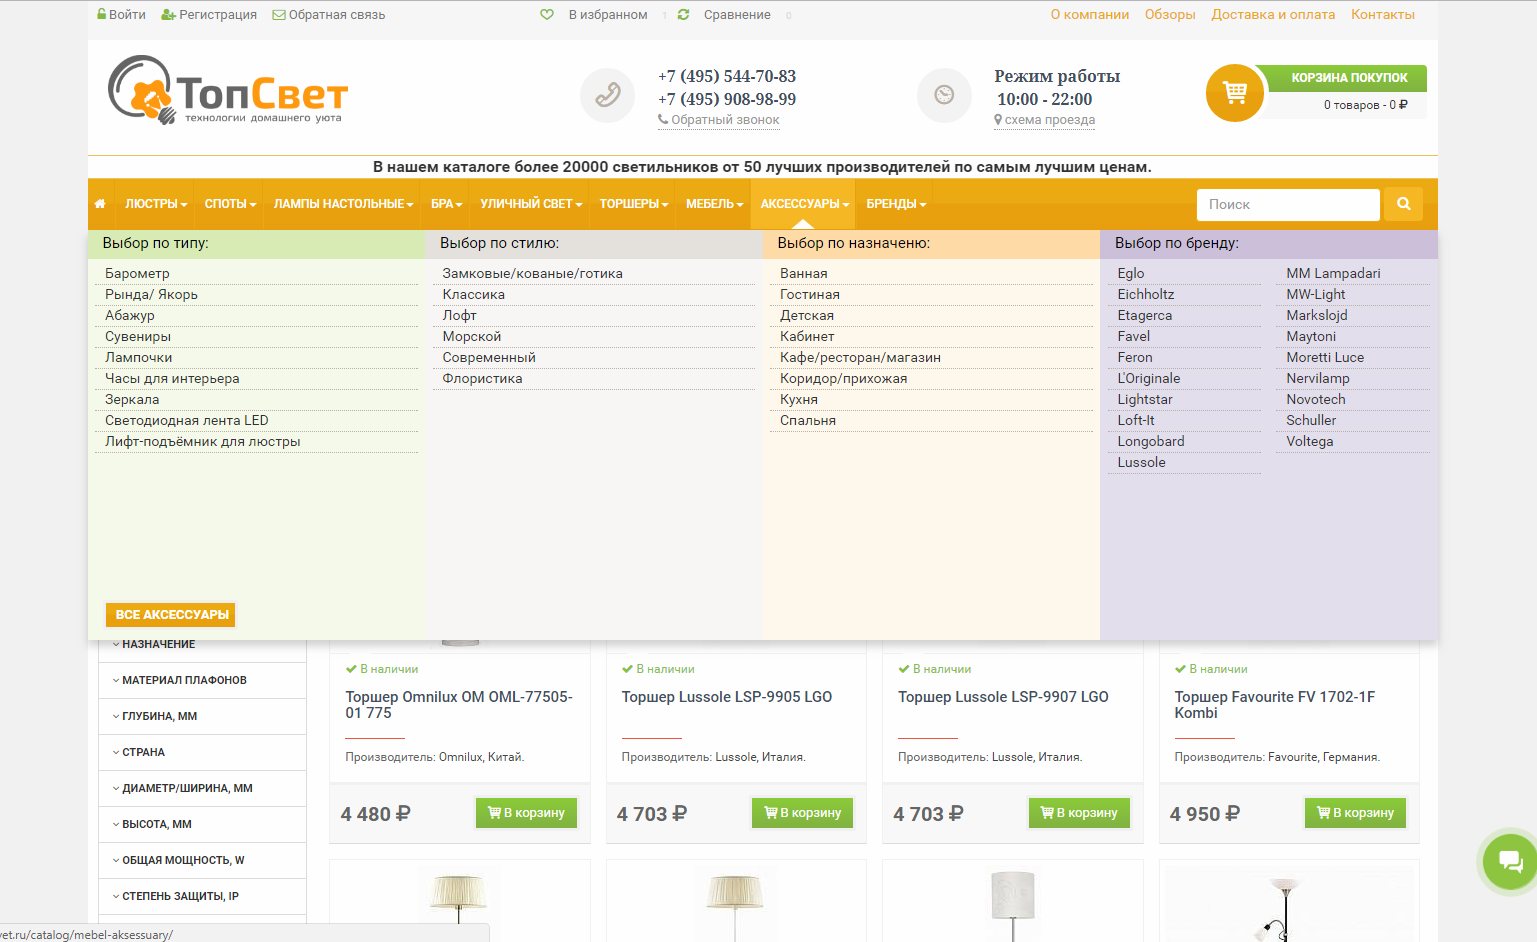Open the Обзоры link
This screenshot has width=1537, height=942.
coord(1170,15)
